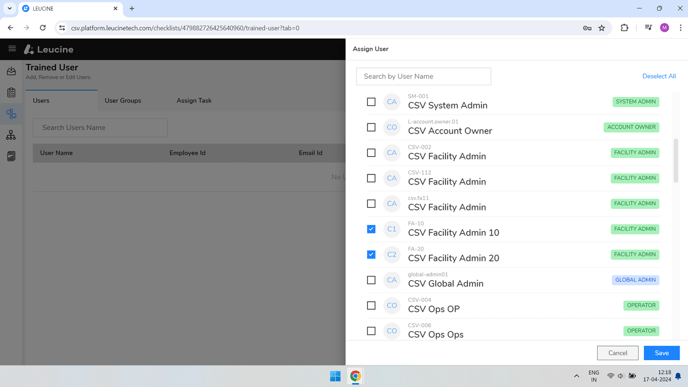The image size is (688, 387).
Task: Open Wi-Fi network tray icon
Action: [x=610, y=376]
